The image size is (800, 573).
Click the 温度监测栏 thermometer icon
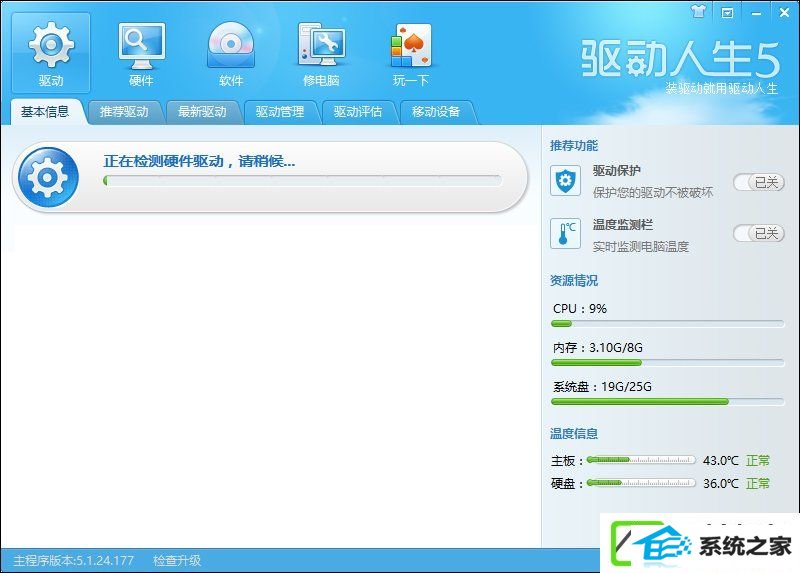565,233
